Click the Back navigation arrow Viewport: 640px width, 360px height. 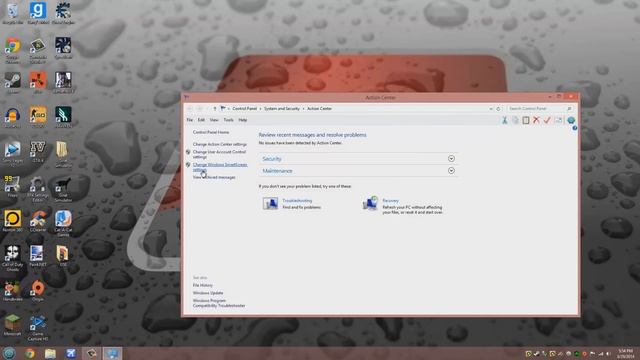pos(190,109)
